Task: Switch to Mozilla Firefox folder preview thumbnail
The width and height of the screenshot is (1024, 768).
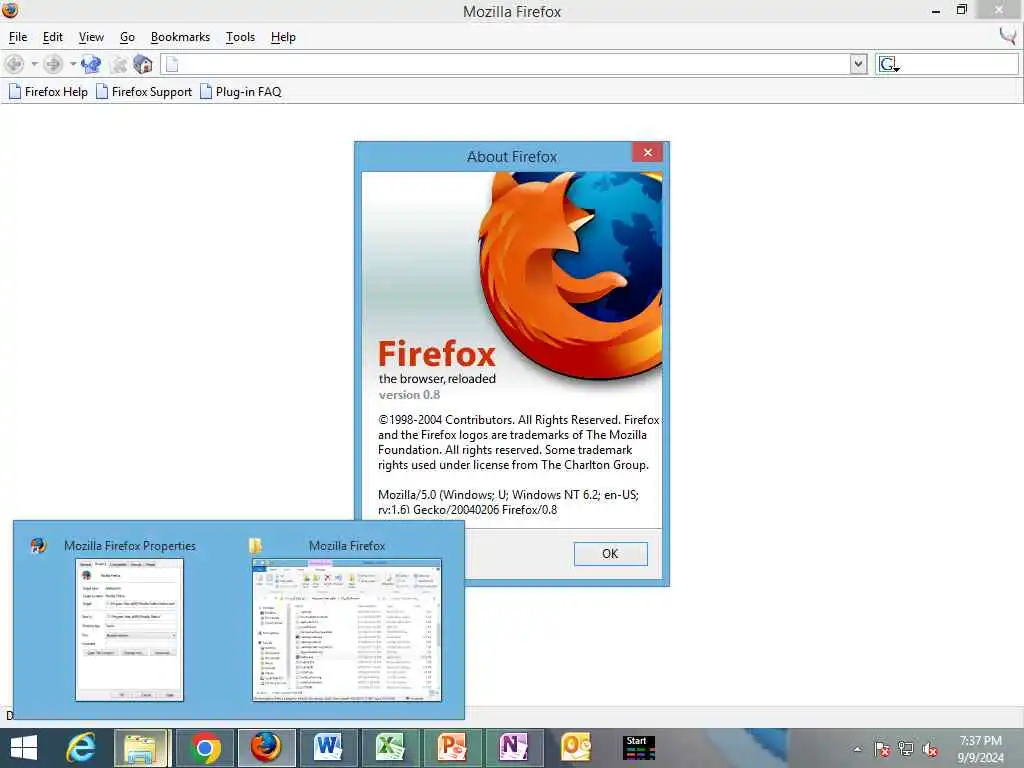Action: (x=347, y=630)
